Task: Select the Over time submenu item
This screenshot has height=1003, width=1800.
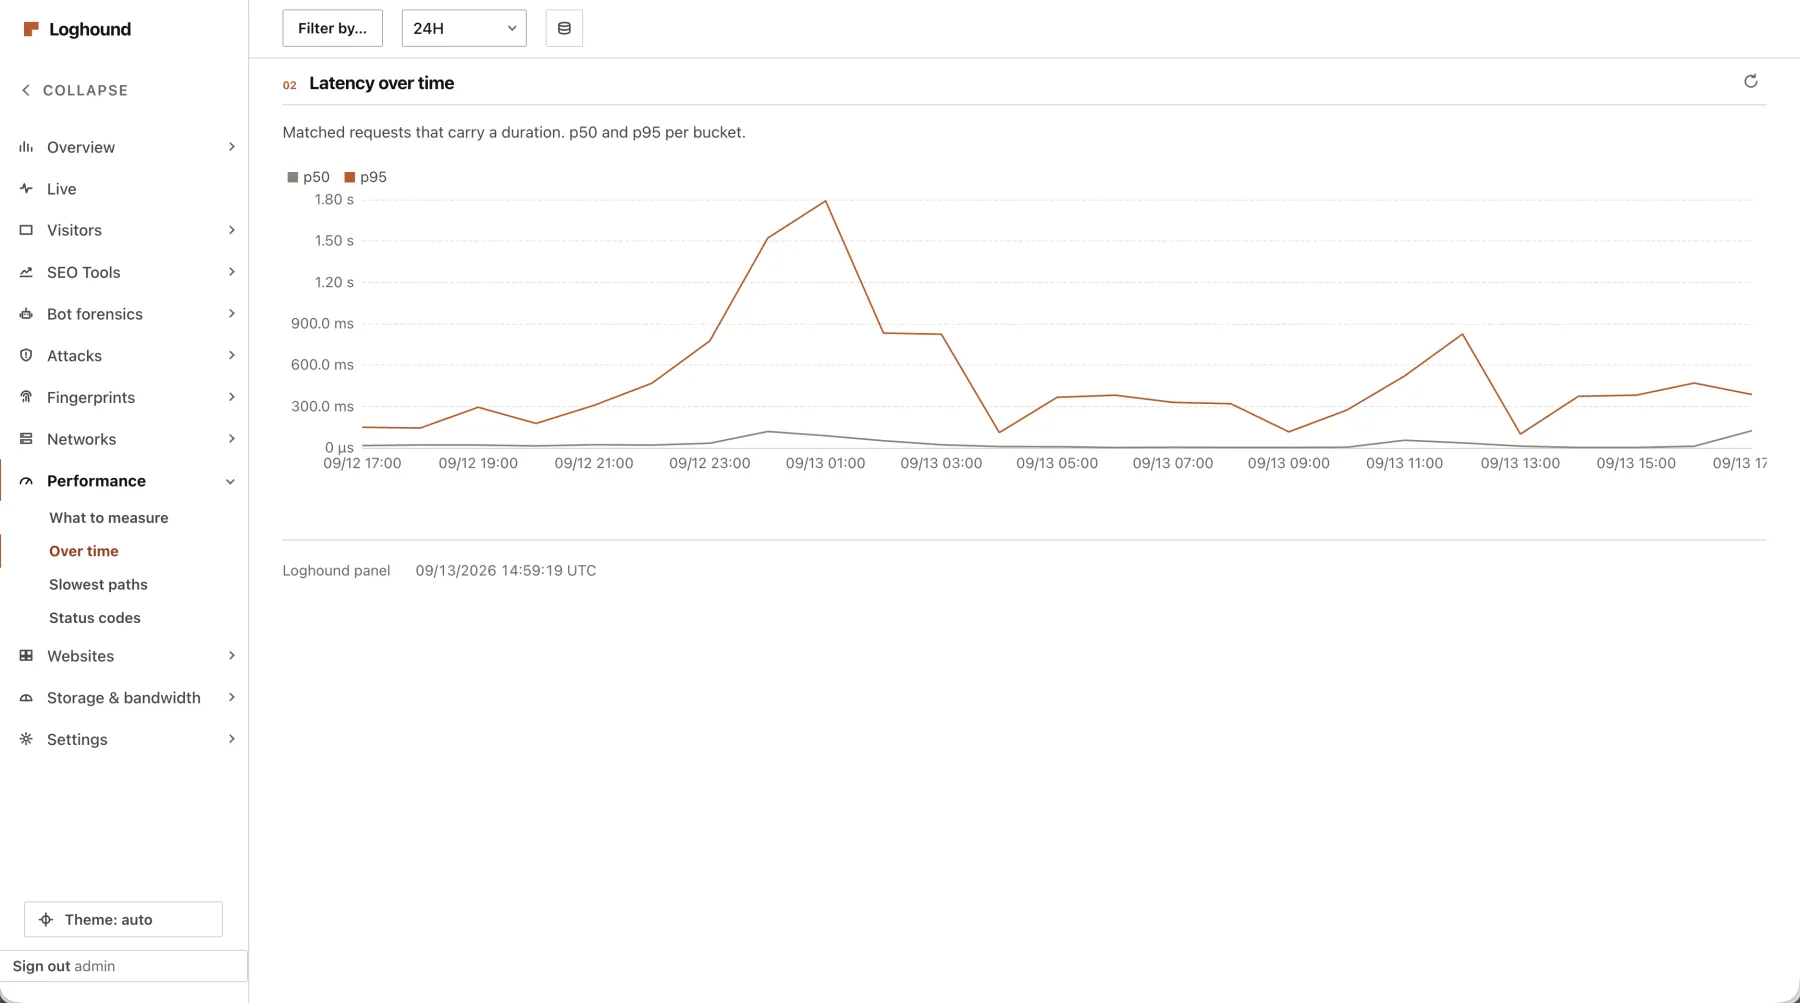Action: coord(84,551)
